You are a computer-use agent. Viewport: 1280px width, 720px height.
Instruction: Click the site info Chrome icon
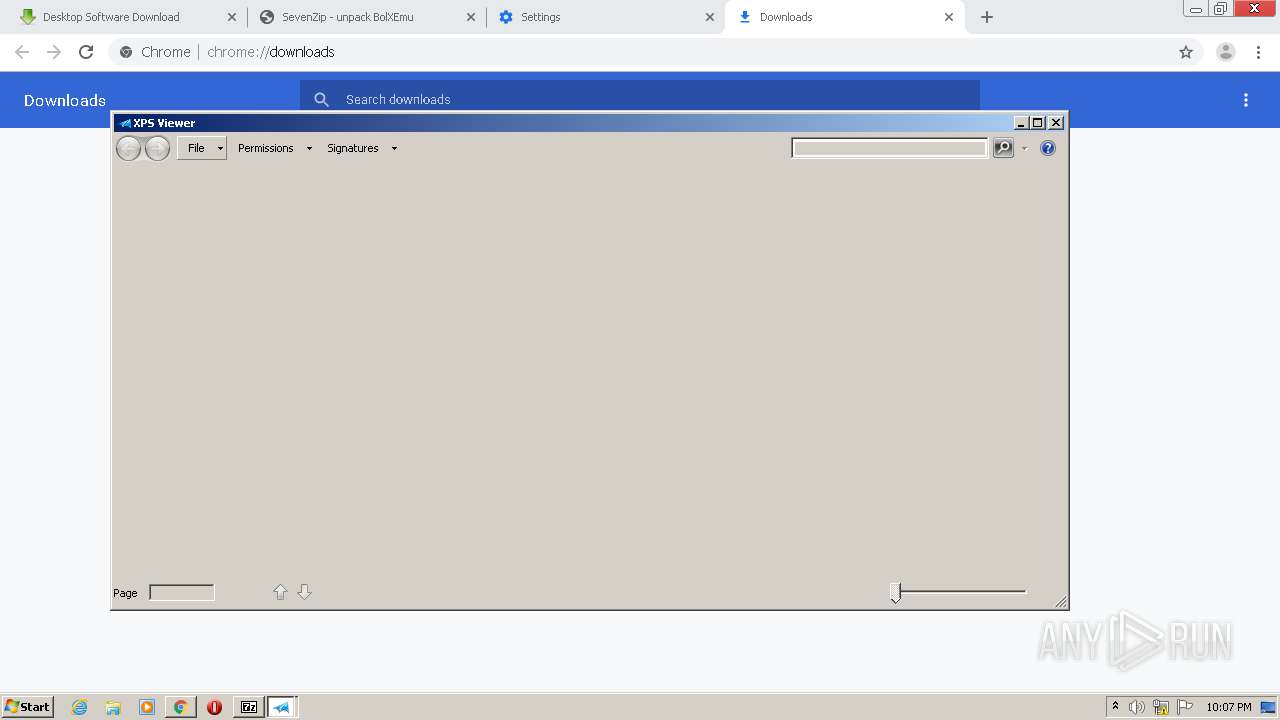click(126, 52)
